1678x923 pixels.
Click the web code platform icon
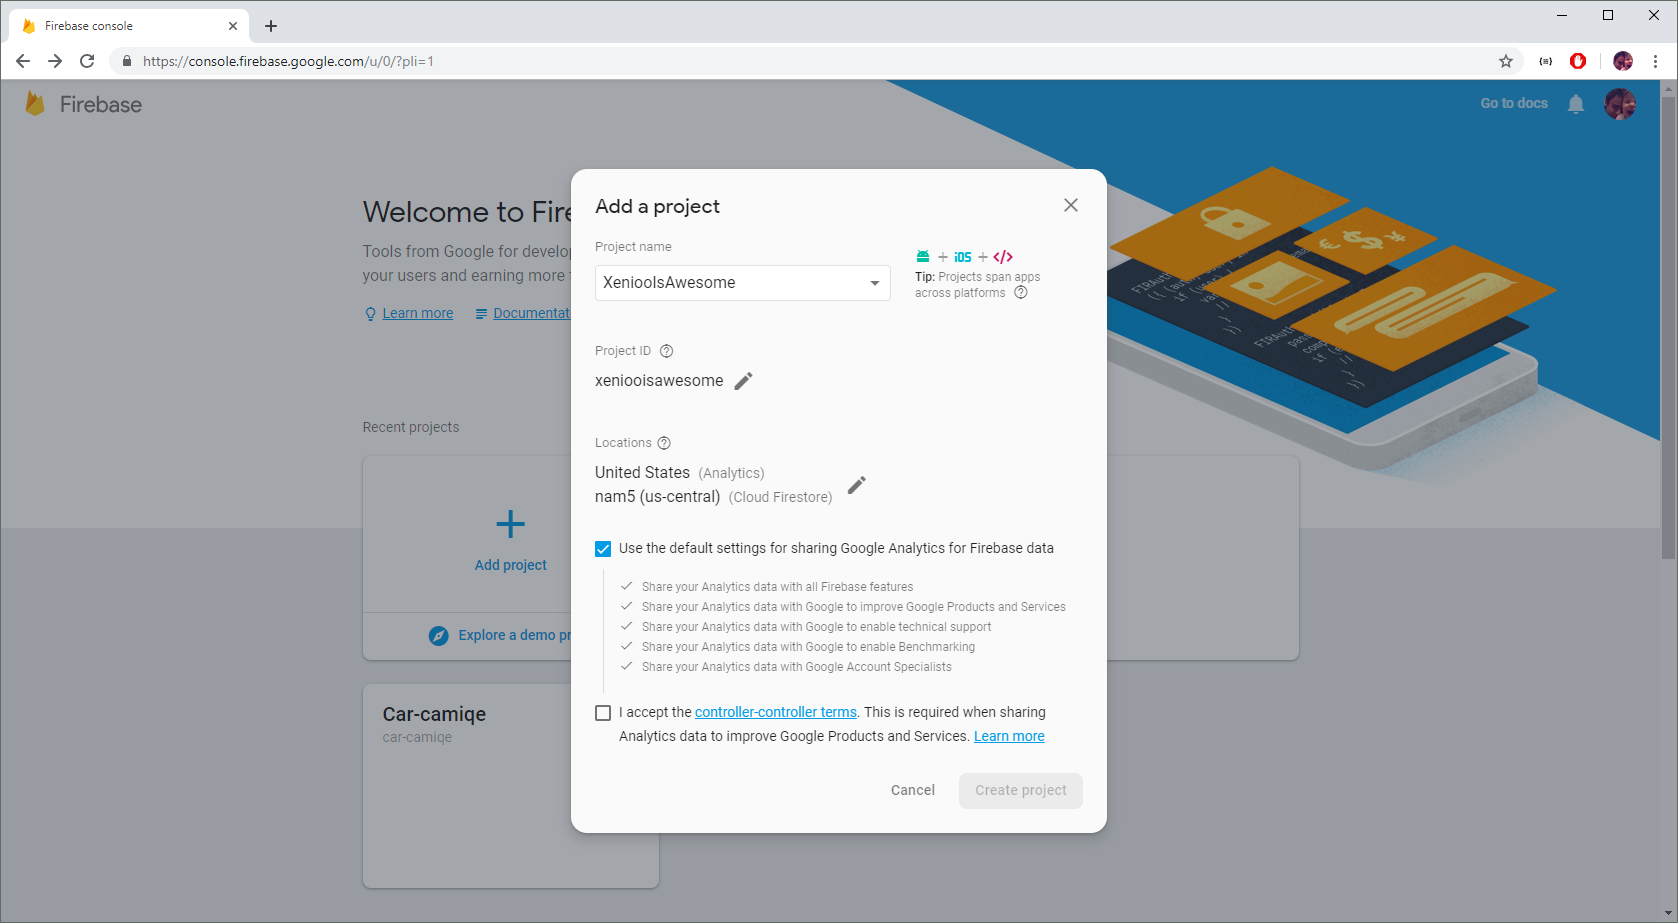pyautogui.click(x=1003, y=257)
